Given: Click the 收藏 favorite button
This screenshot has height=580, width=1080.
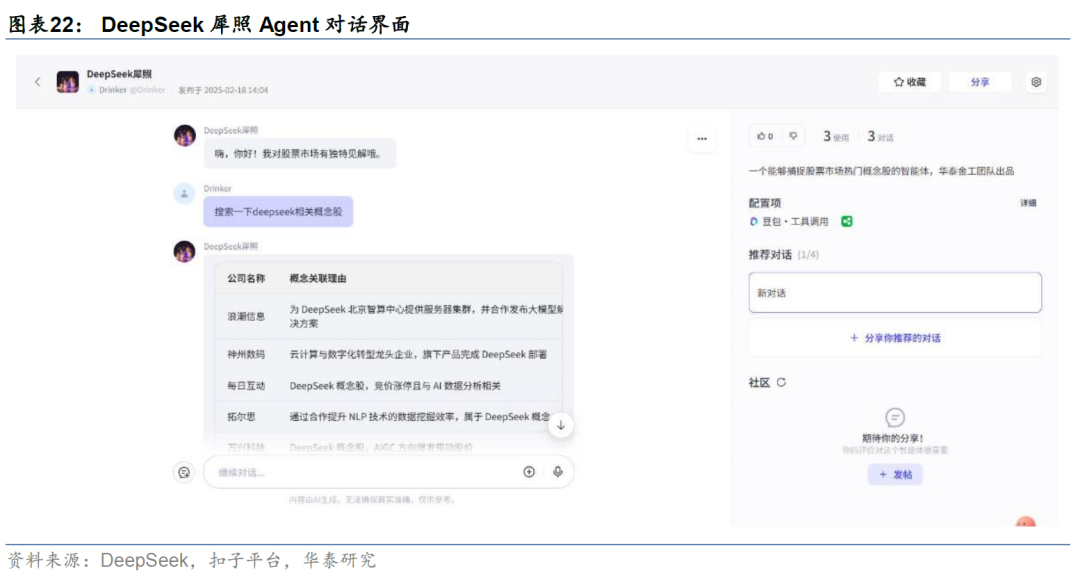Looking at the screenshot, I should (x=910, y=82).
